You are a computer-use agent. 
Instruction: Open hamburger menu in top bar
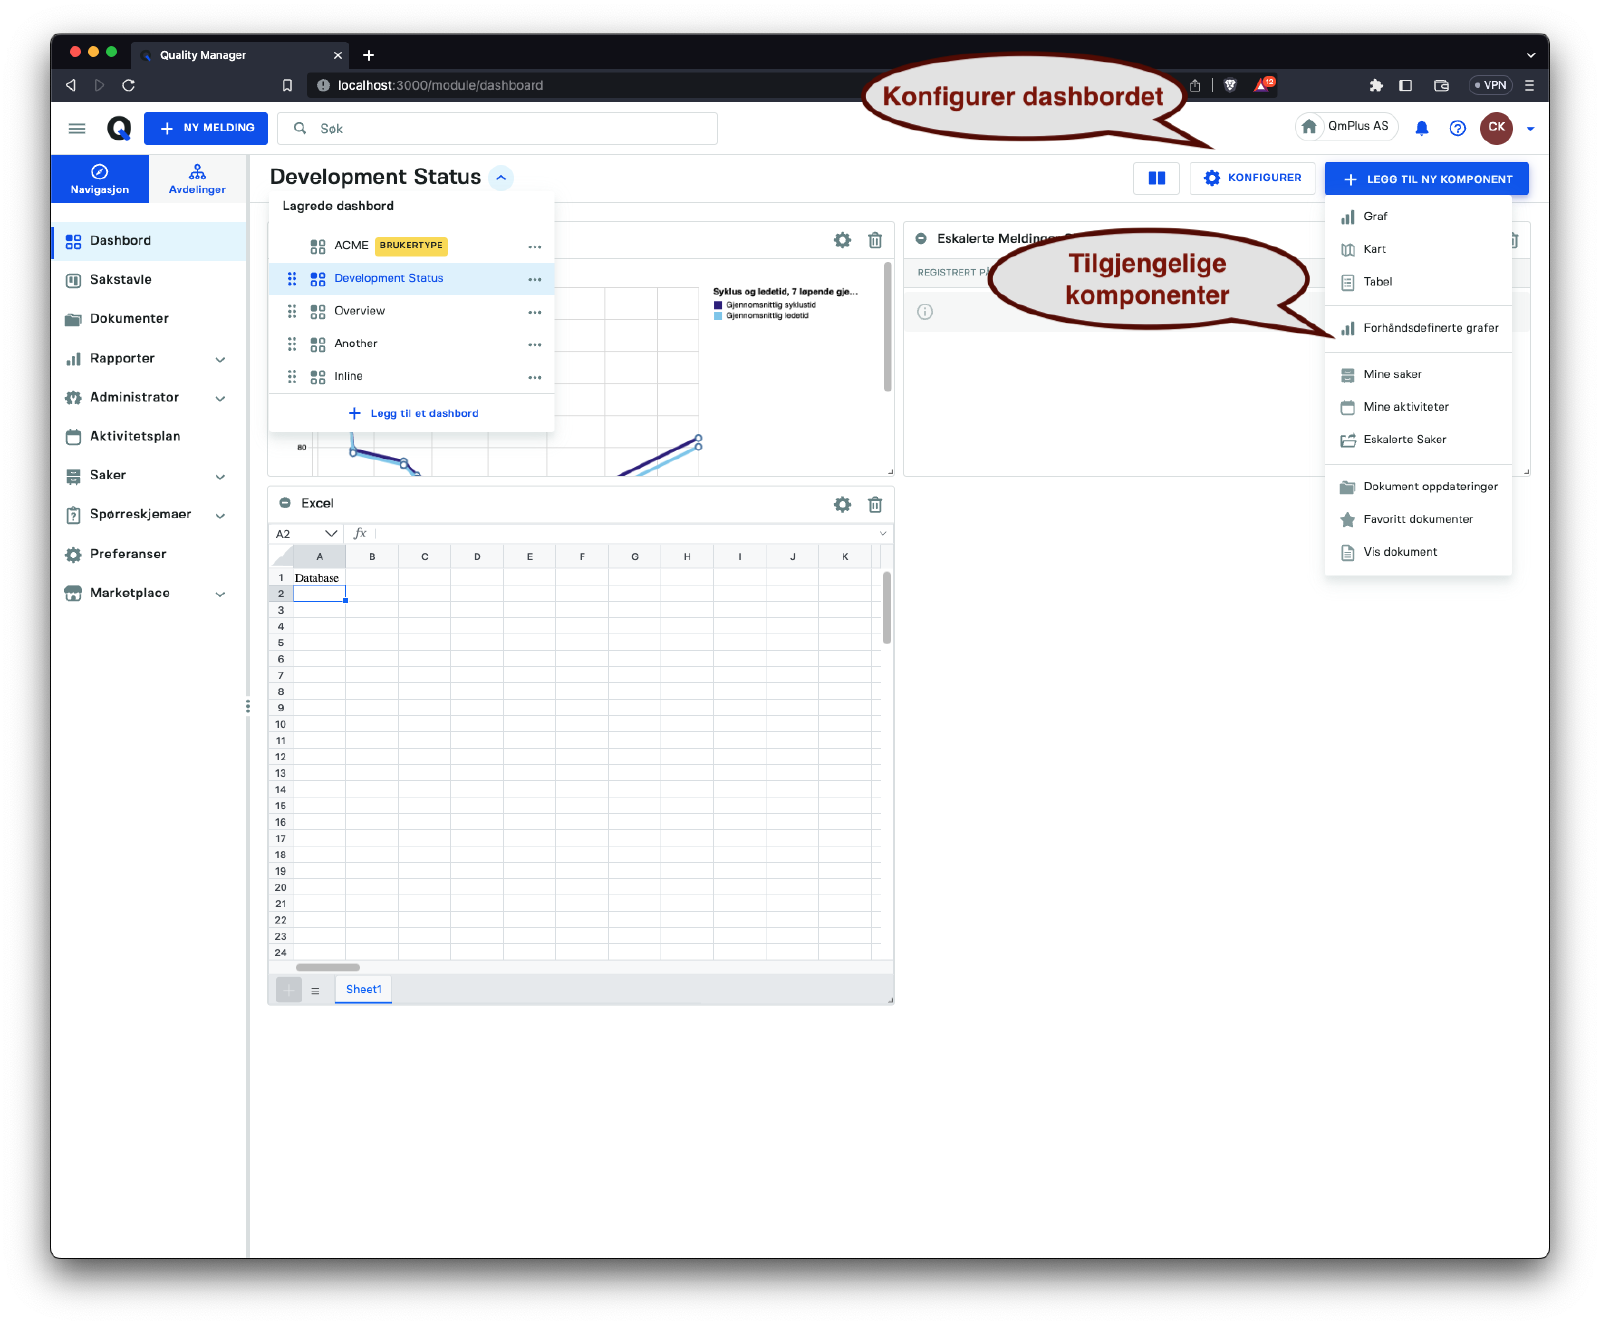77,128
